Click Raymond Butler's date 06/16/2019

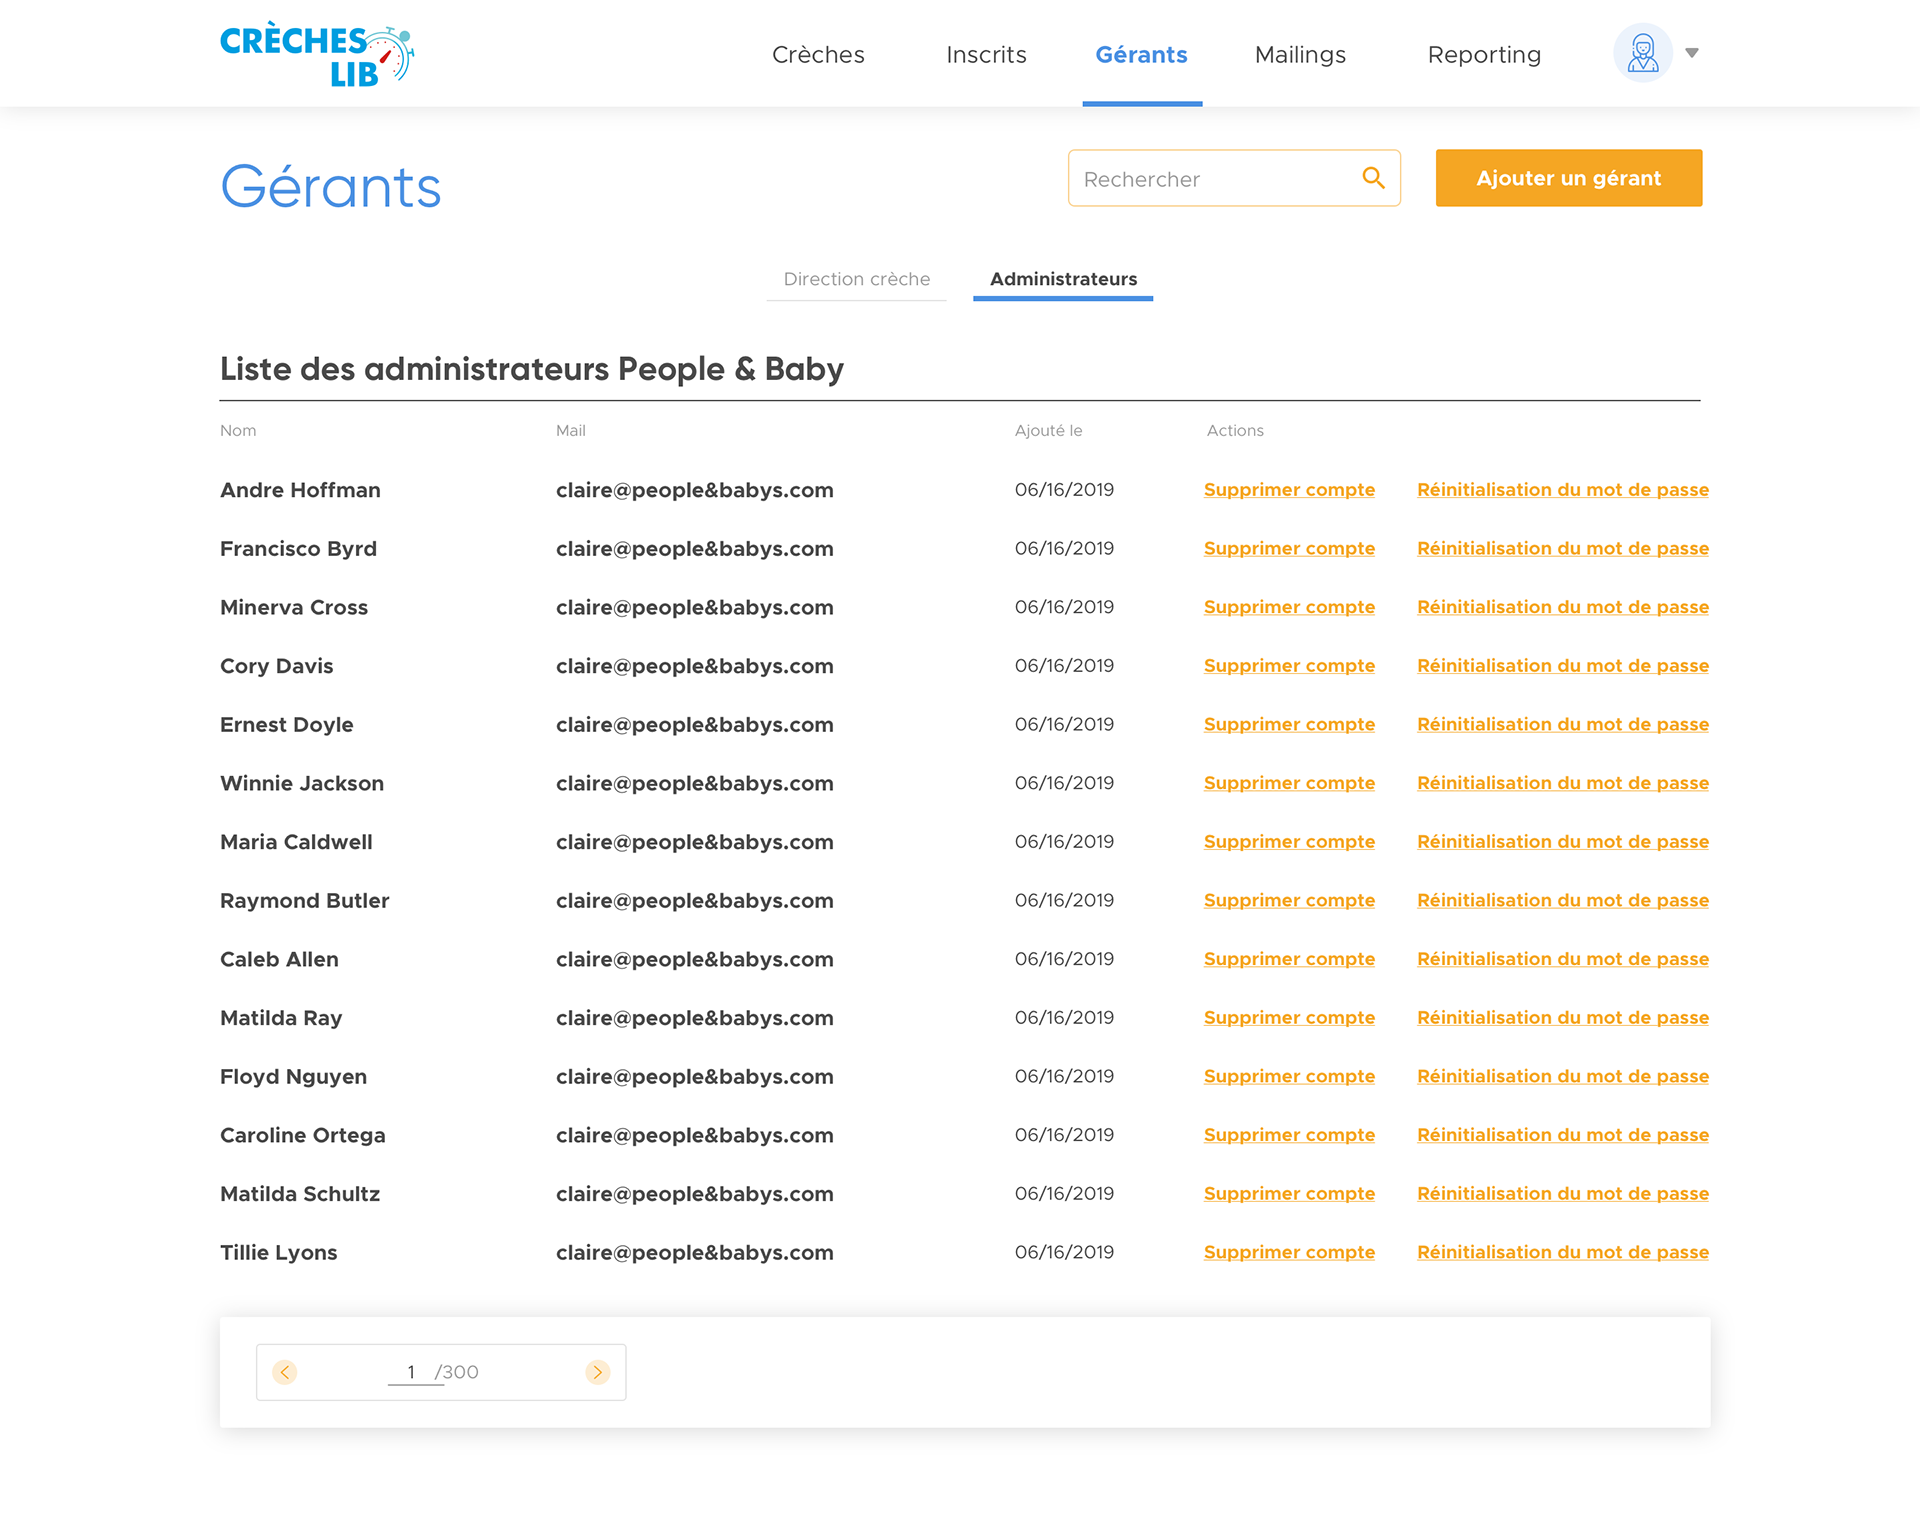click(x=1064, y=901)
